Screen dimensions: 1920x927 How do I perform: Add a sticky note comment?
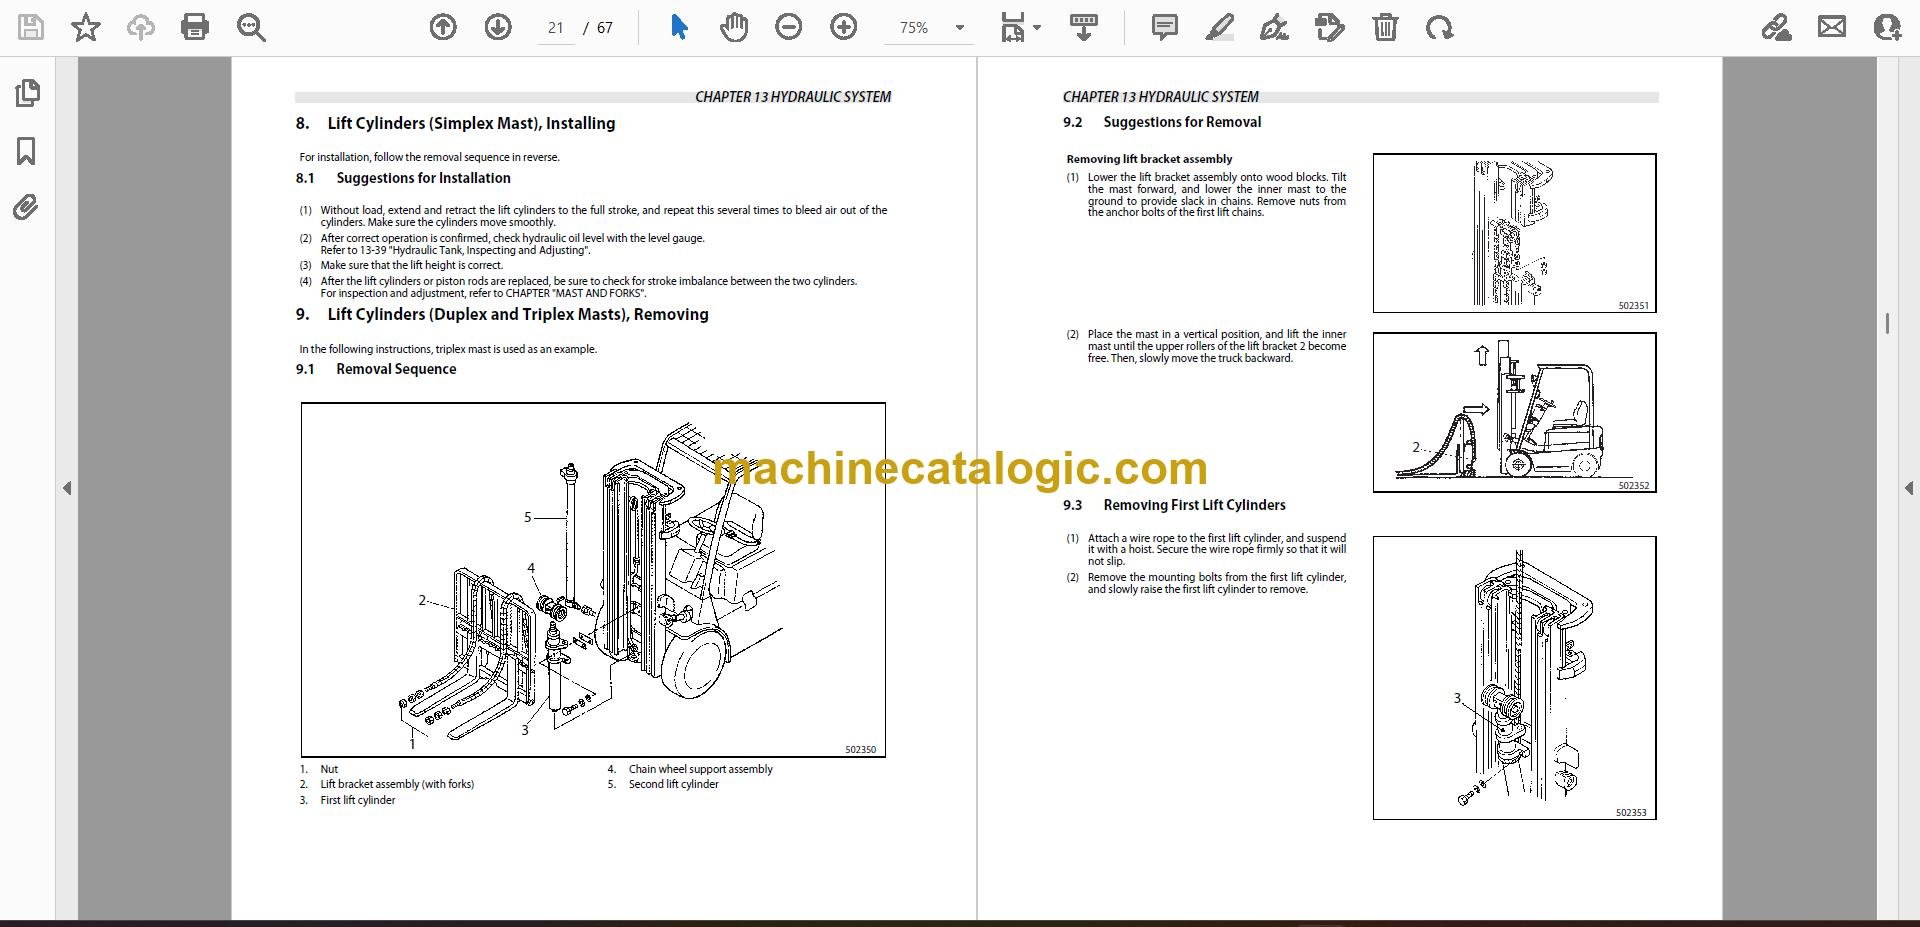coord(1165,28)
